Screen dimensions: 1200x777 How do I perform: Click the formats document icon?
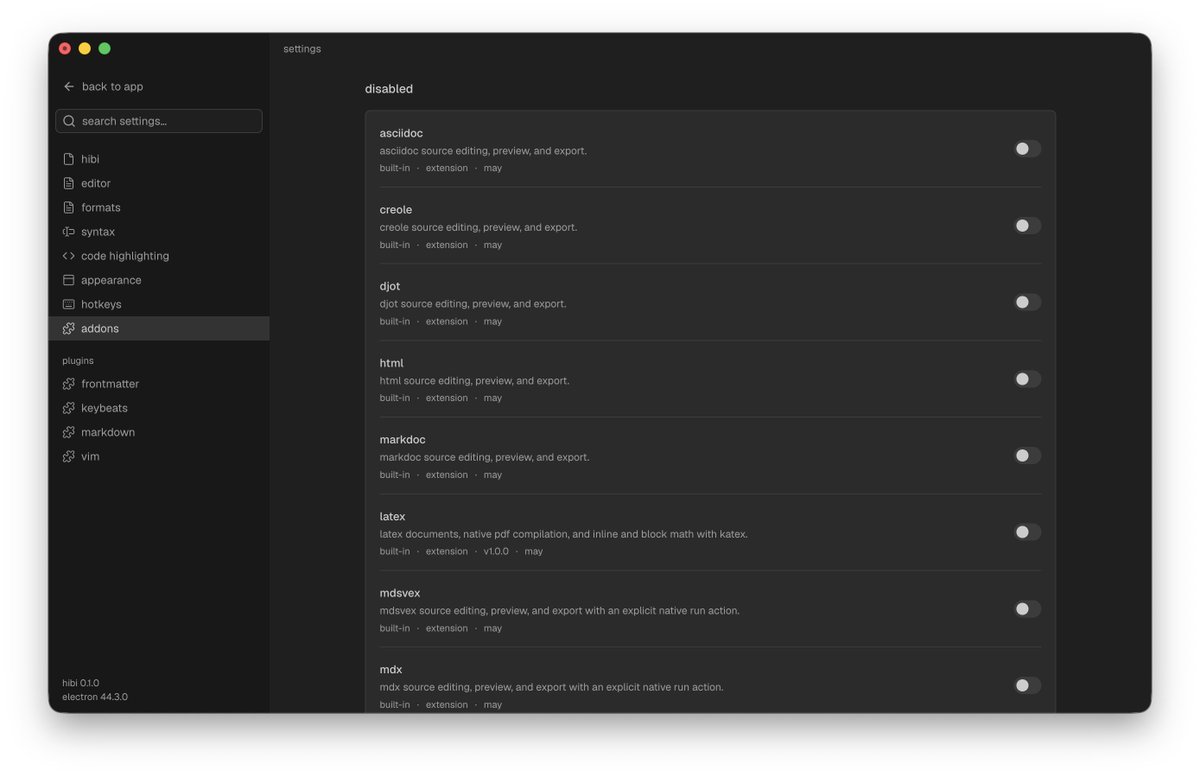[x=69, y=208]
